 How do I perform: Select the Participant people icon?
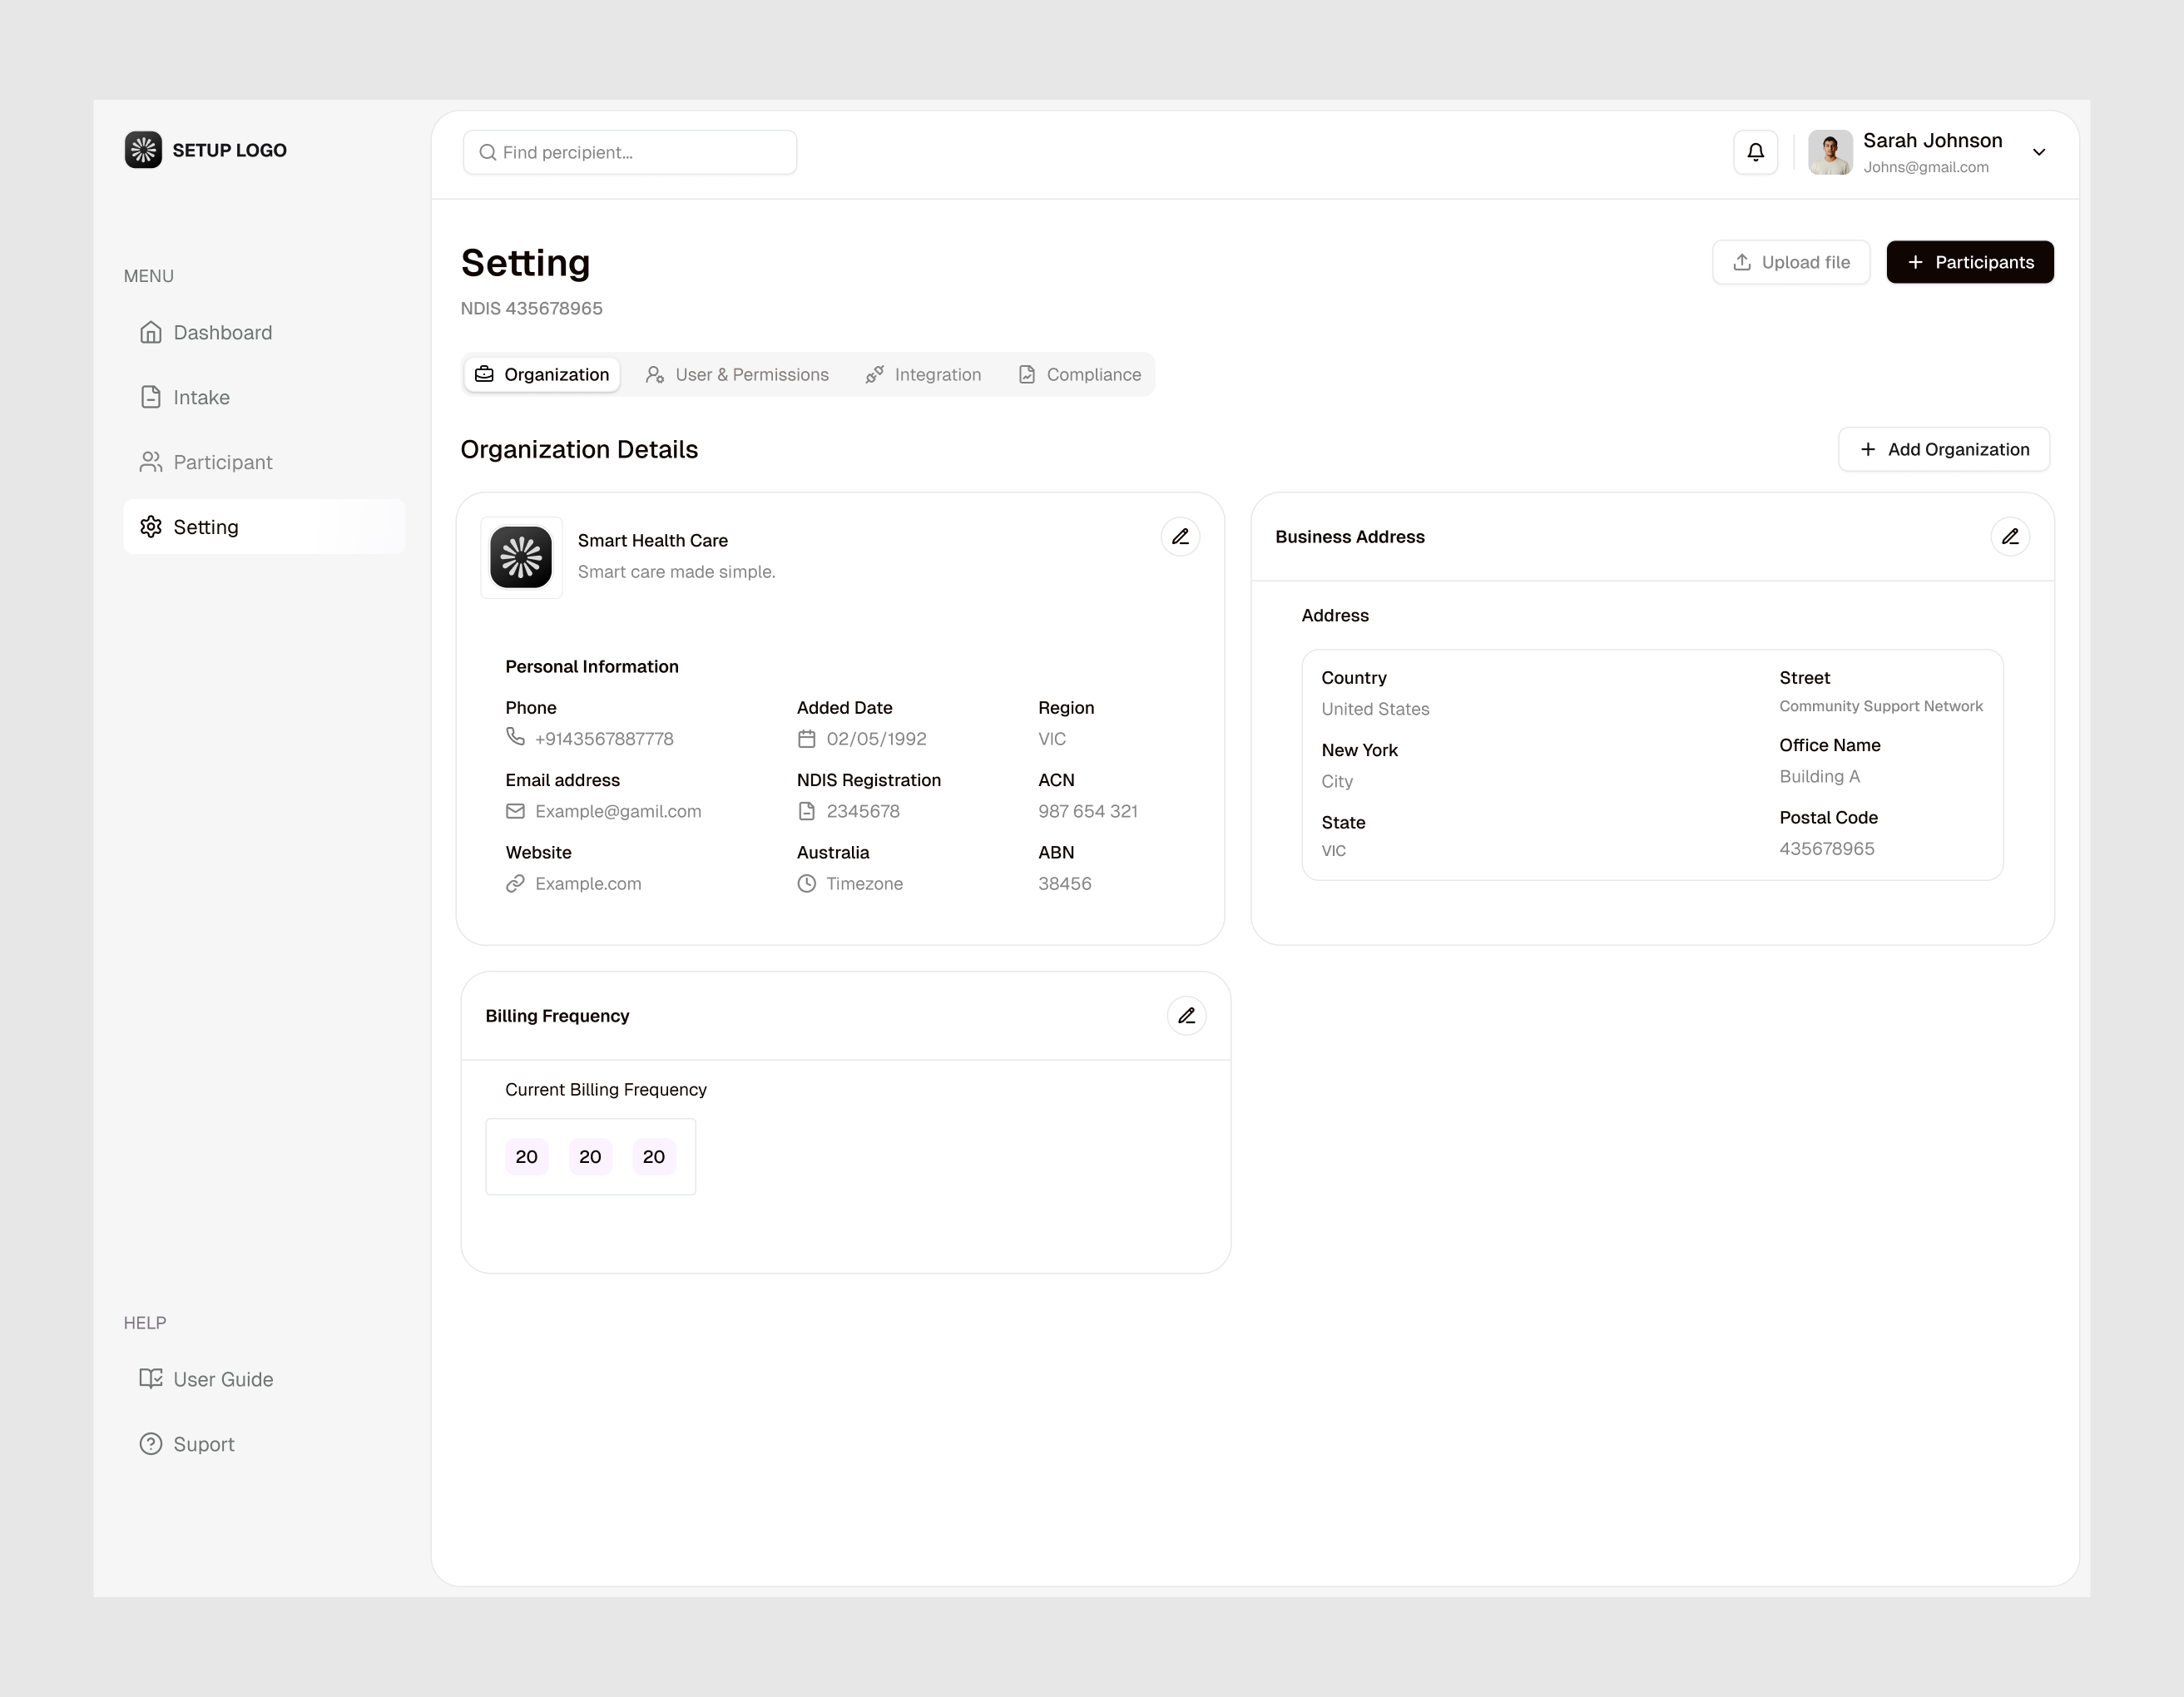pos(151,461)
